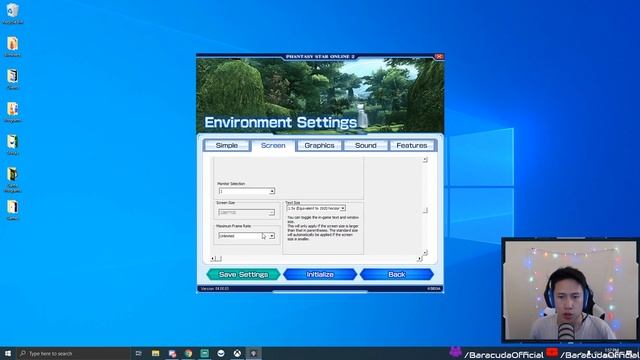Select the Recycle Bin desktop icon

[x=13, y=14]
